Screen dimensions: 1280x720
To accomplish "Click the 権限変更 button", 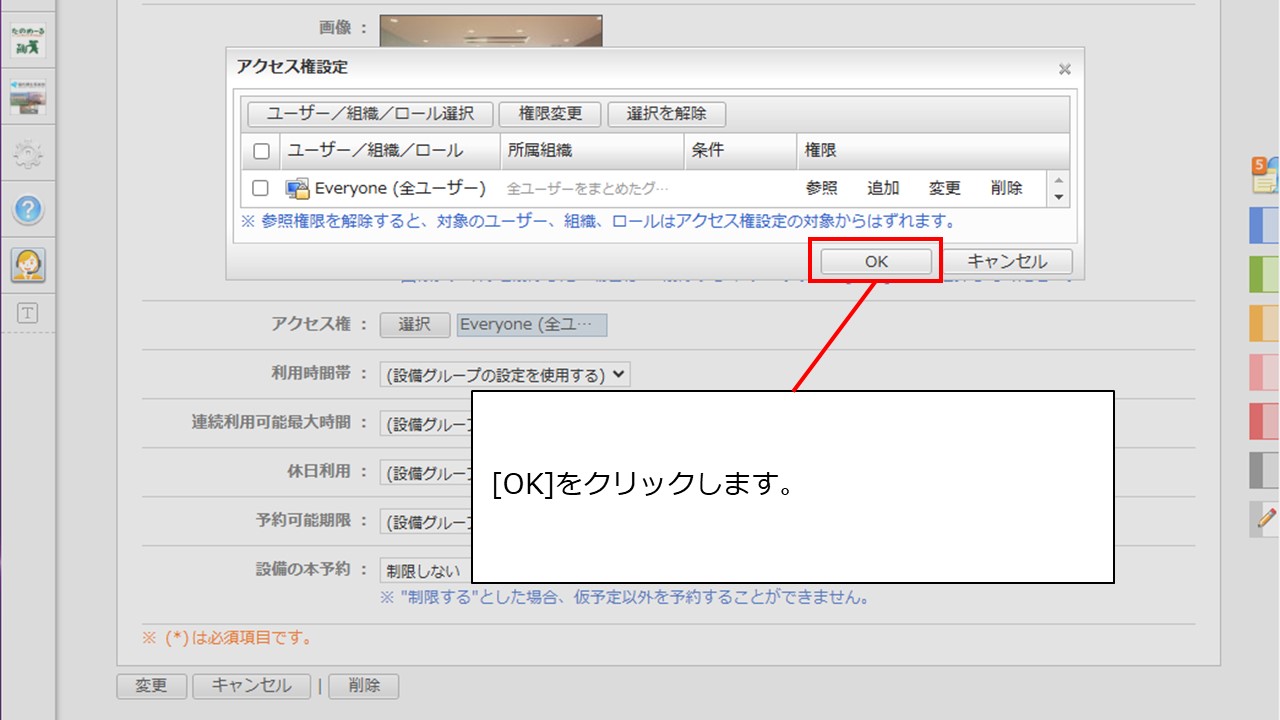I will pyautogui.click(x=550, y=114).
